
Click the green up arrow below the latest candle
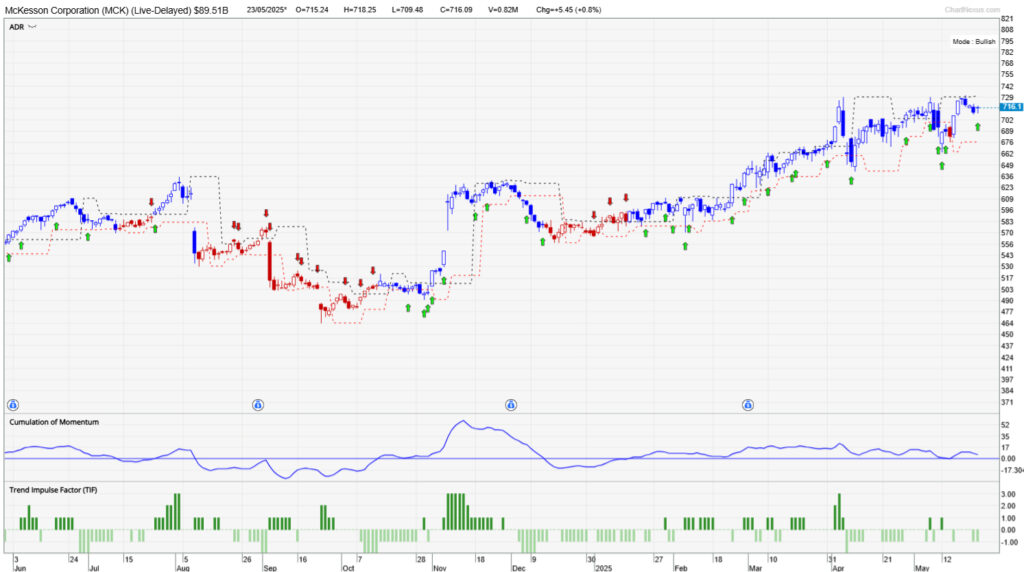coord(978,127)
